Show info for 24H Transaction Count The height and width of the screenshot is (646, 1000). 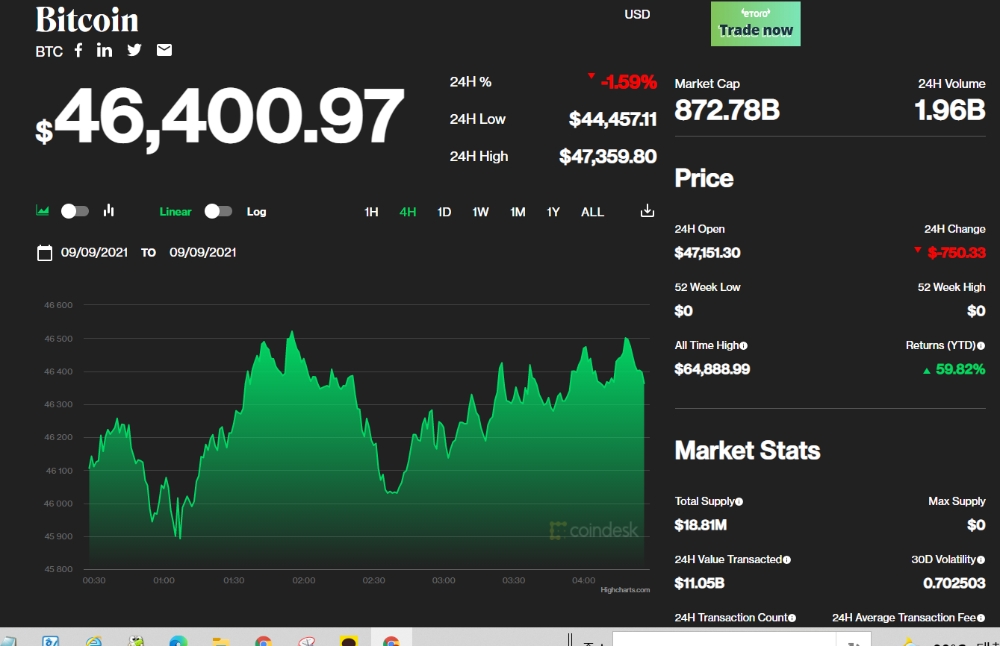(x=792, y=618)
